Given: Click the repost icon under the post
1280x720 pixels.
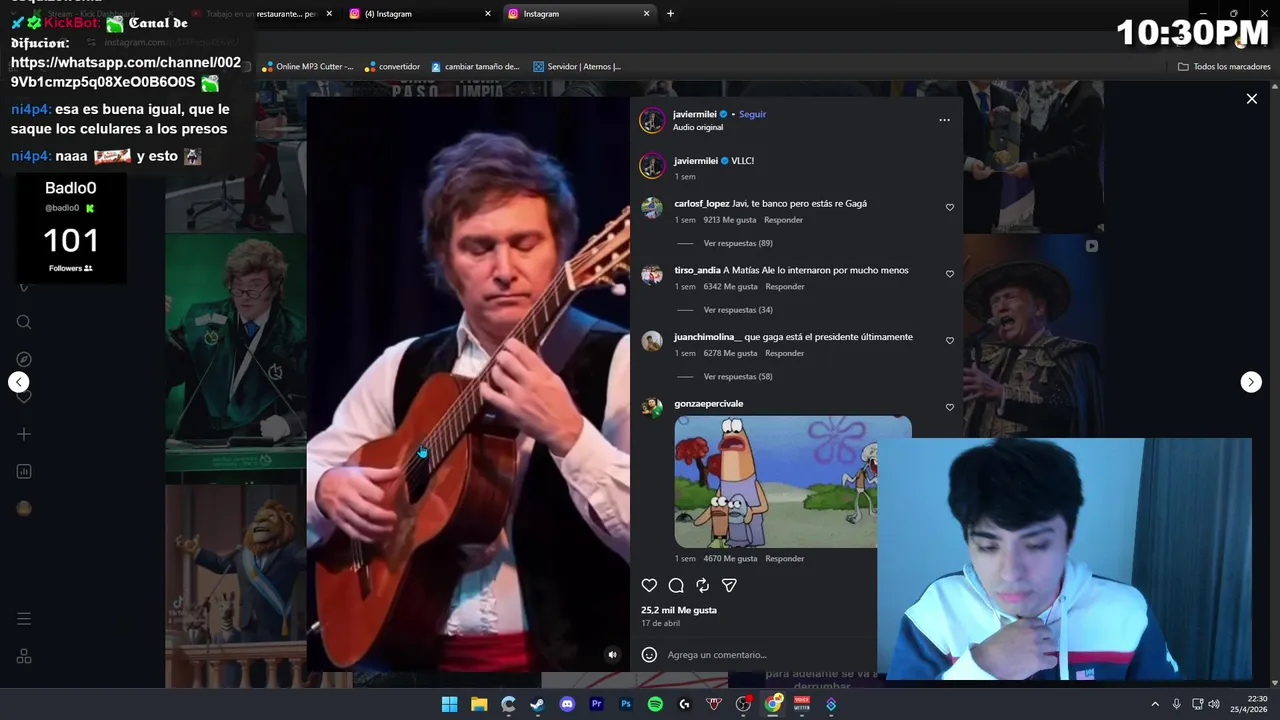Looking at the screenshot, I should click(702, 586).
